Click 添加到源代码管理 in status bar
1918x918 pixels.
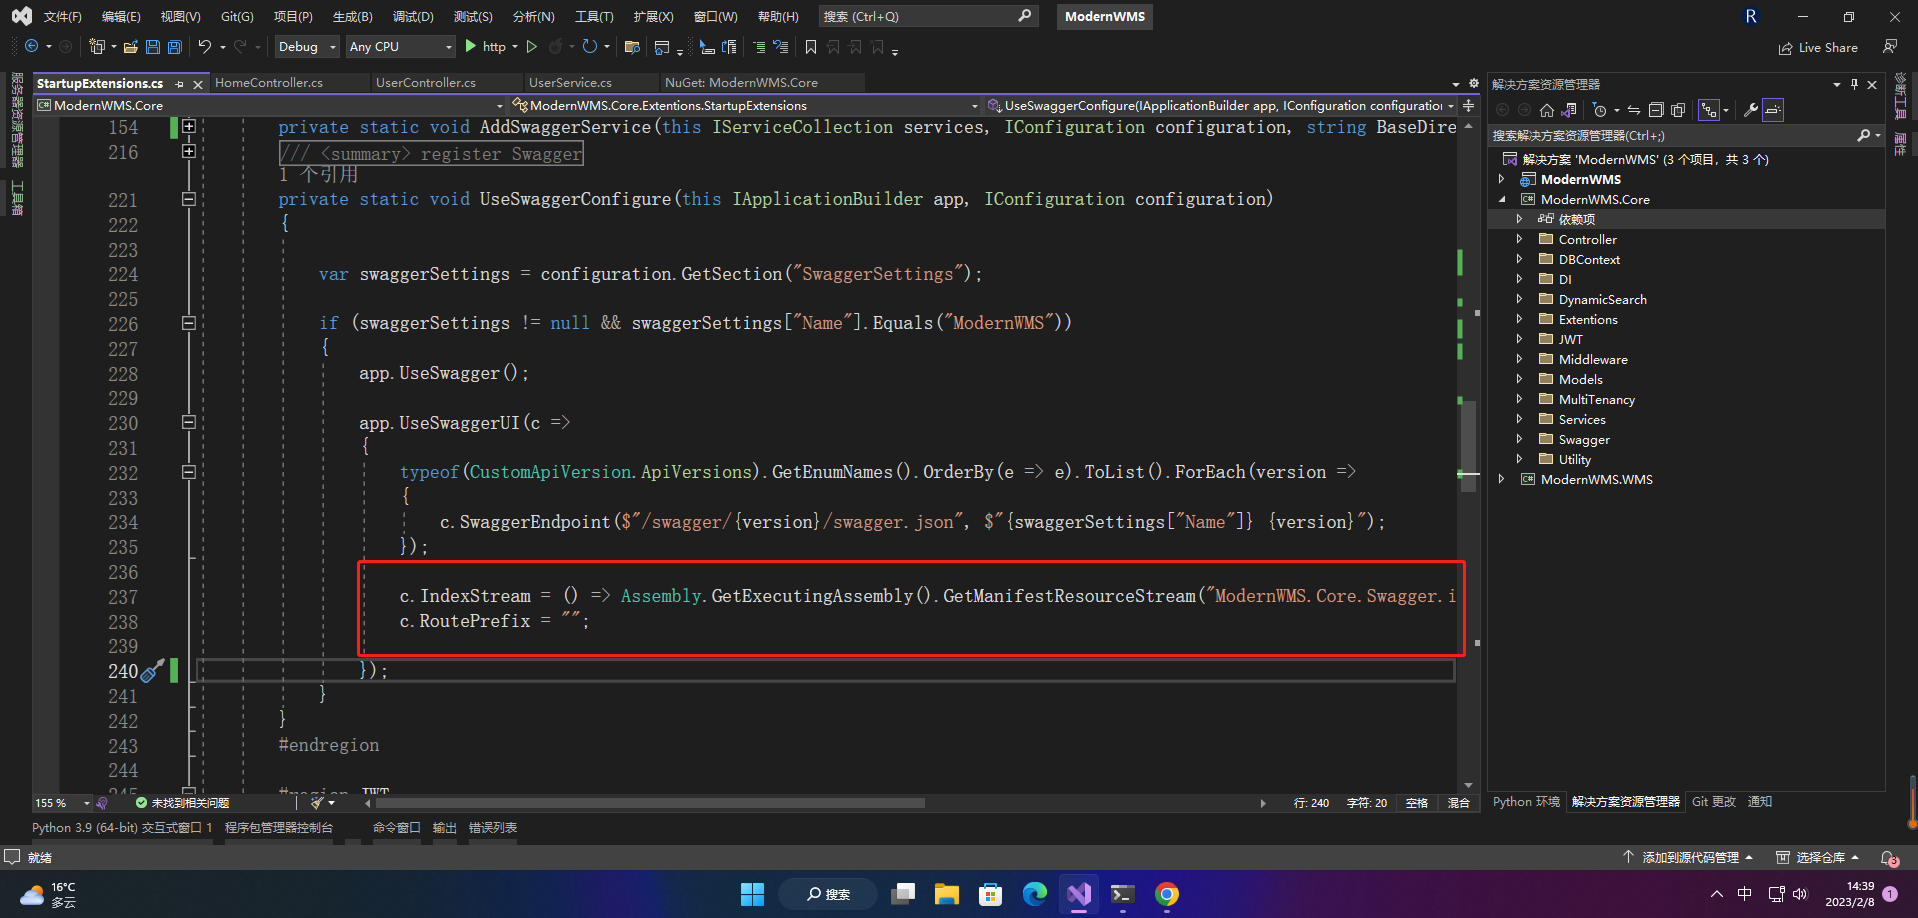pos(1688,857)
